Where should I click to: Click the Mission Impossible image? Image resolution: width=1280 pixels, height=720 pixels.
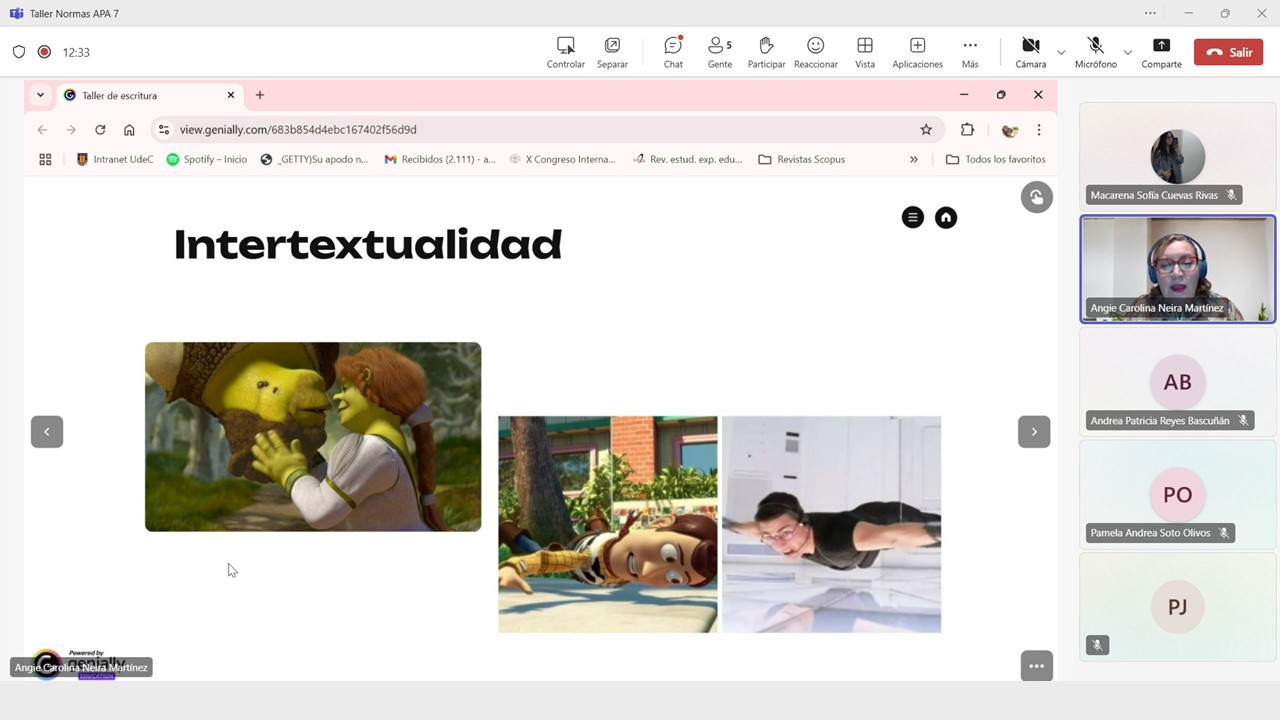pos(831,524)
